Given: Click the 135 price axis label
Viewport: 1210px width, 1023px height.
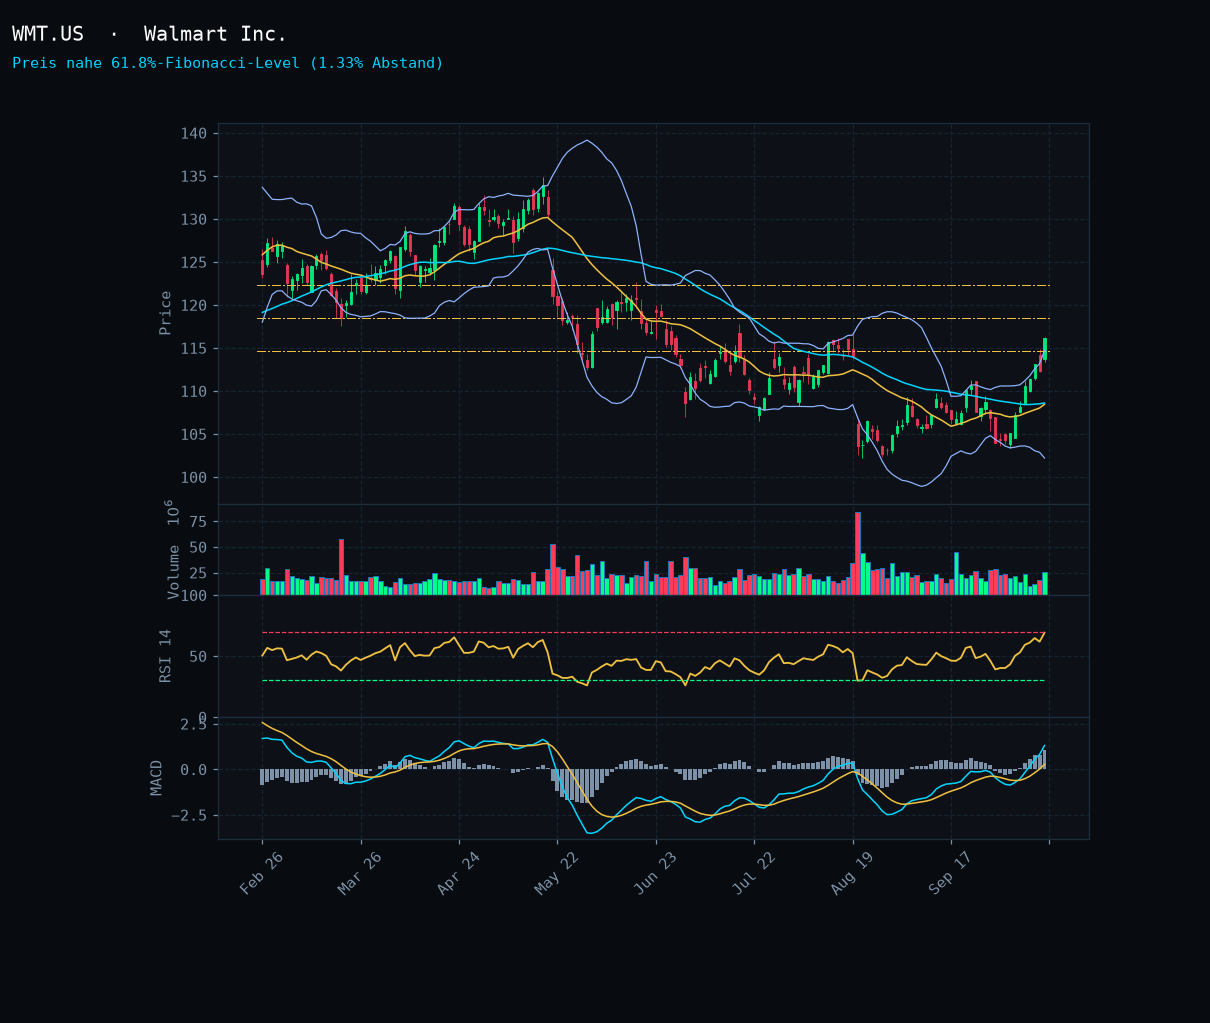Looking at the screenshot, I should pos(194,177).
